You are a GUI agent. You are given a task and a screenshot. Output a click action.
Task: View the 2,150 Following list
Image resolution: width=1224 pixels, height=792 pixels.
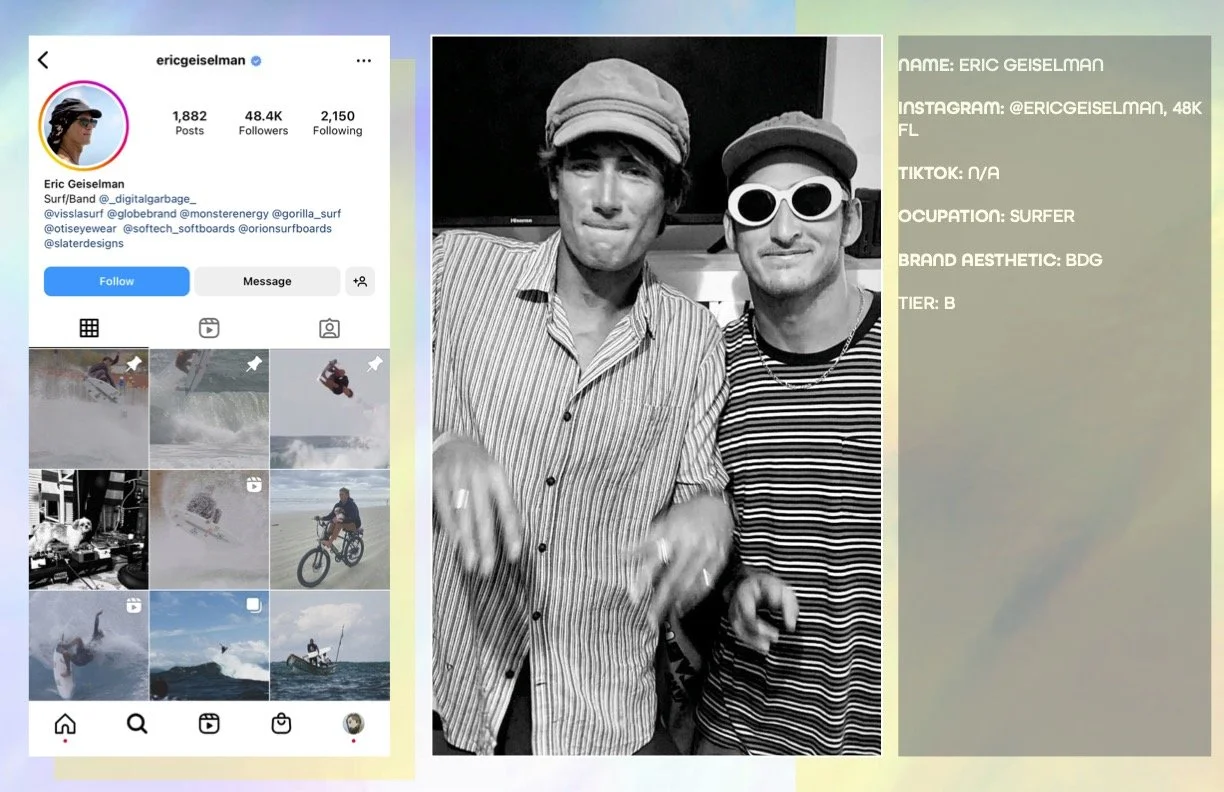(338, 123)
